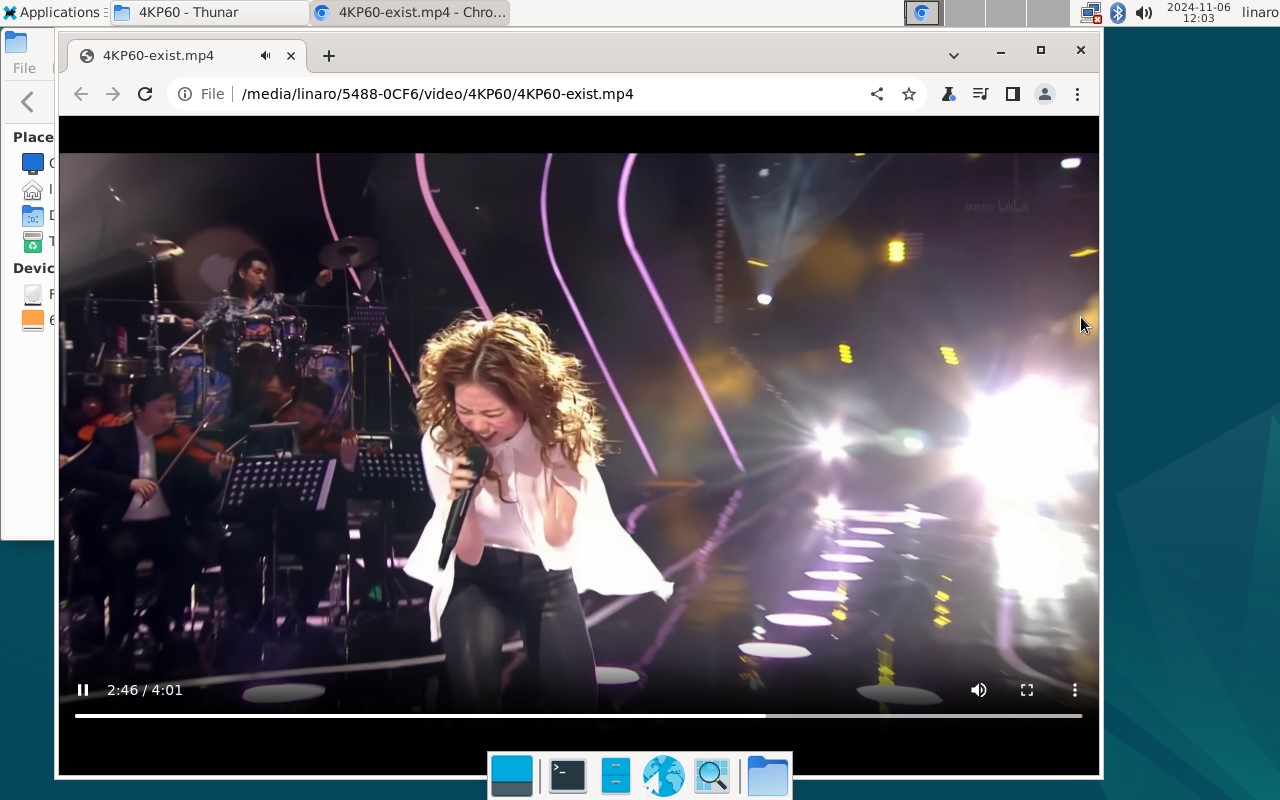Mute the video with the speaker icon

pyautogui.click(x=978, y=690)
